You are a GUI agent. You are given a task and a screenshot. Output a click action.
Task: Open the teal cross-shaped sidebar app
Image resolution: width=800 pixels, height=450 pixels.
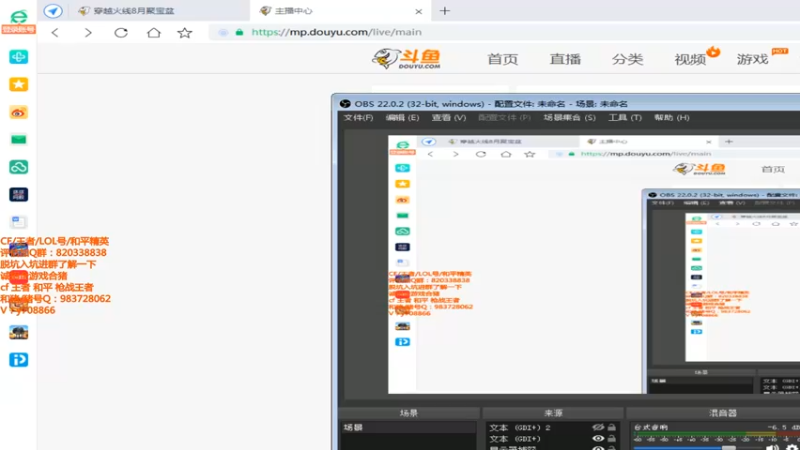pyautogui.click(x=18, y=57)
